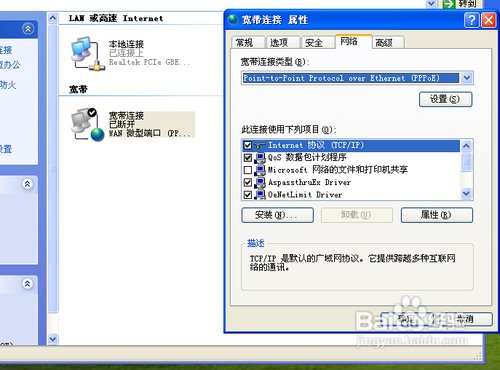The height and width of the screenshot is (370, 500).
Task: Click the 已连接上 status text
Action: [x=126, y=53]
